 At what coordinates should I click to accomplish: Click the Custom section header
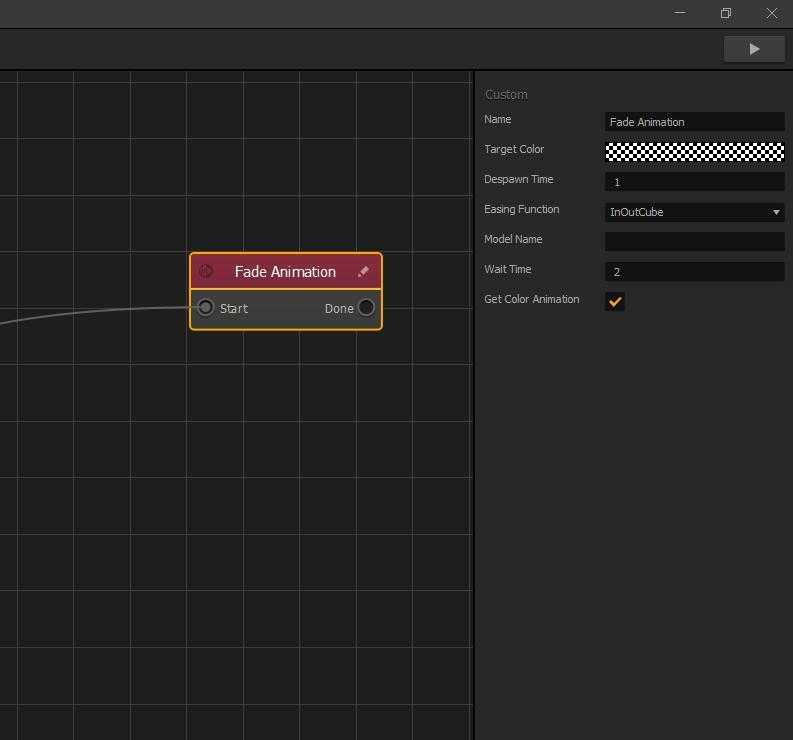[506, 94]
